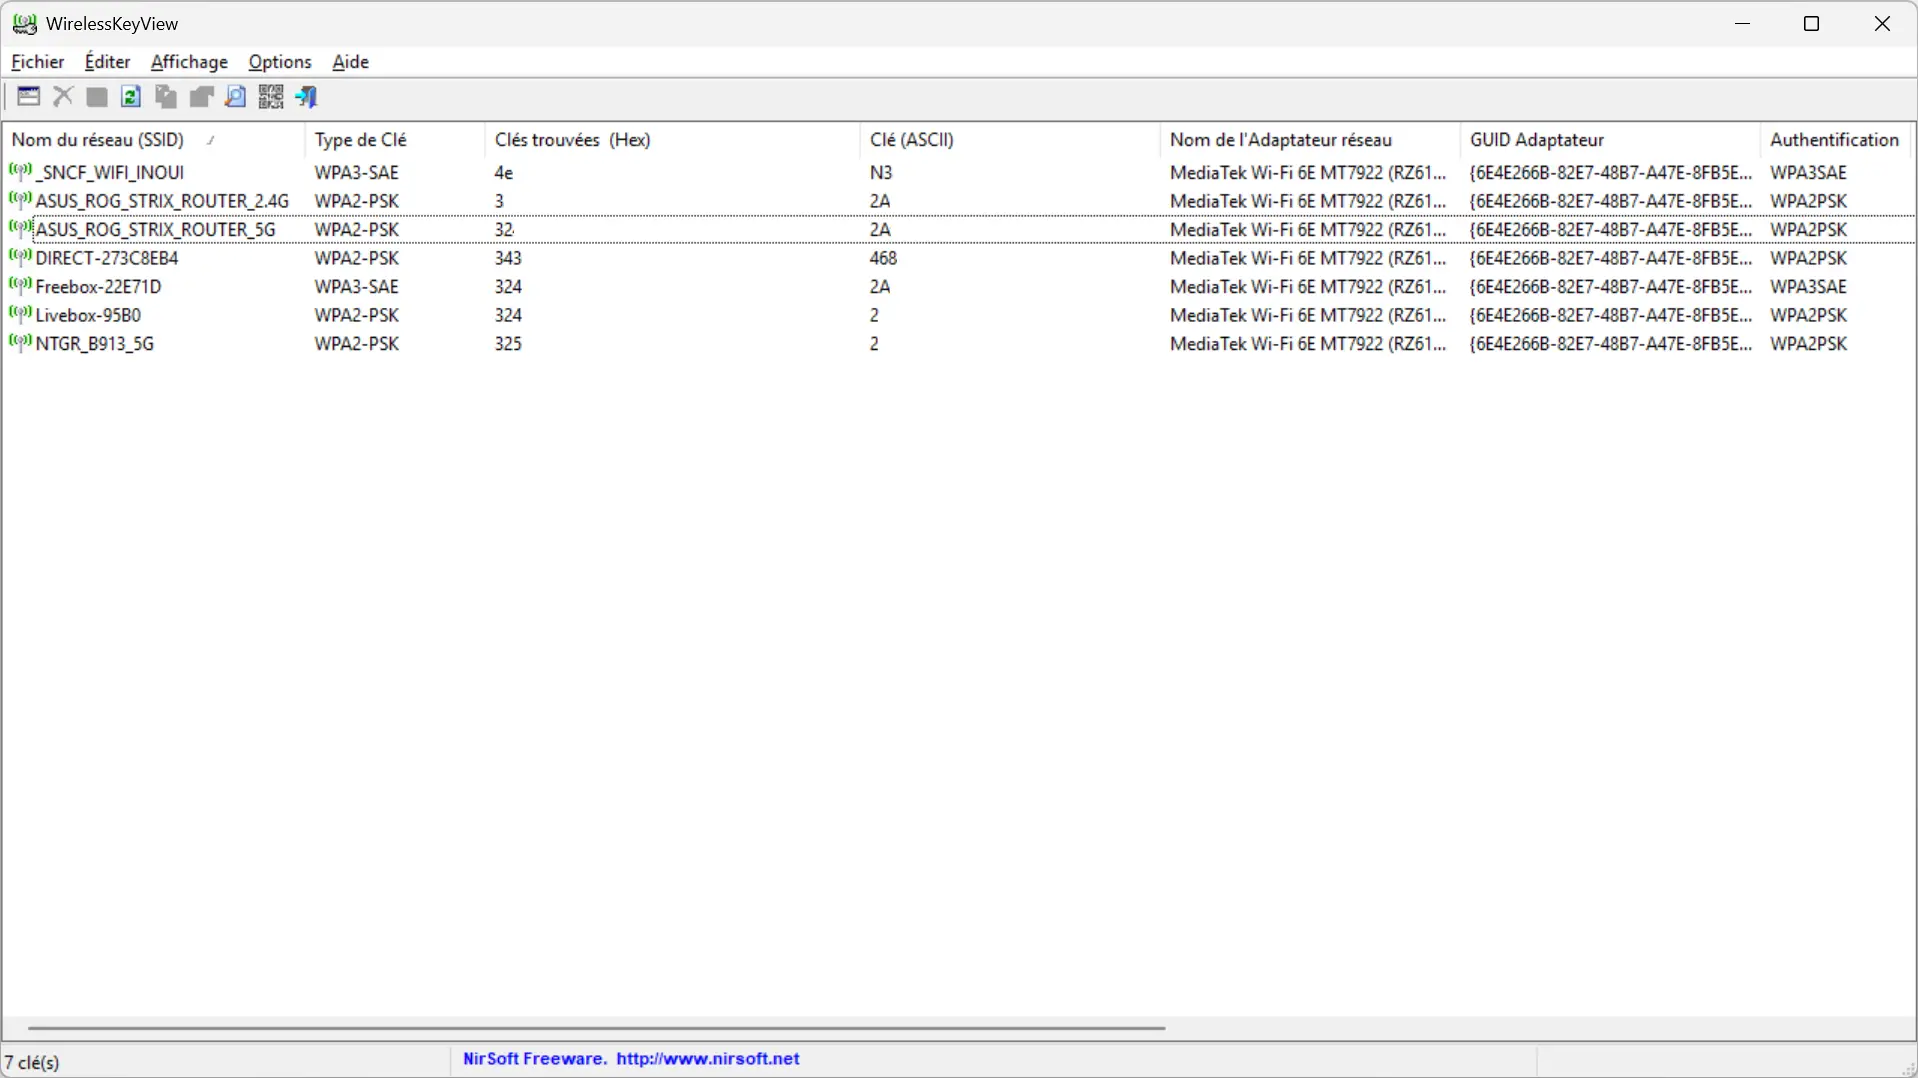
Task: Open the Affichage menu
Action: point(189,62)
